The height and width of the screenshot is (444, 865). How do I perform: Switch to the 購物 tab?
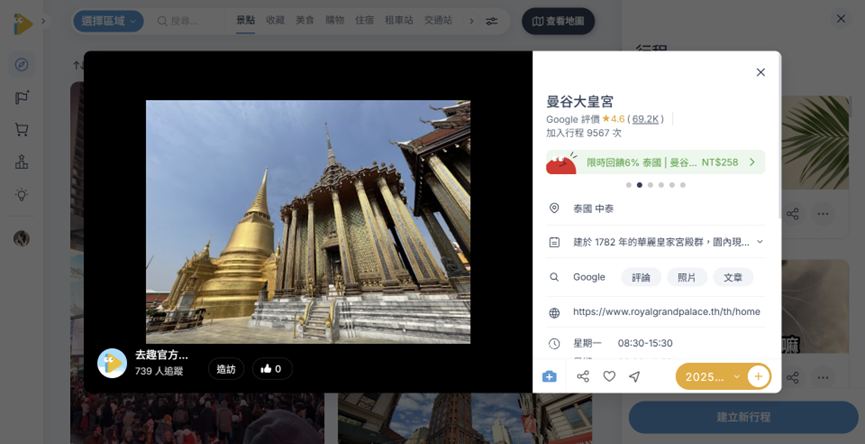coord(335,20)
